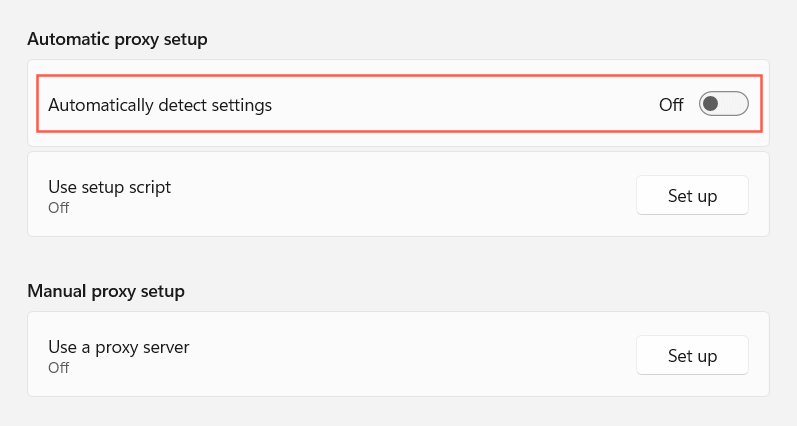797x426 pixels.
Task: Click empty middle of Use a proxy server card
Action: 400,355
